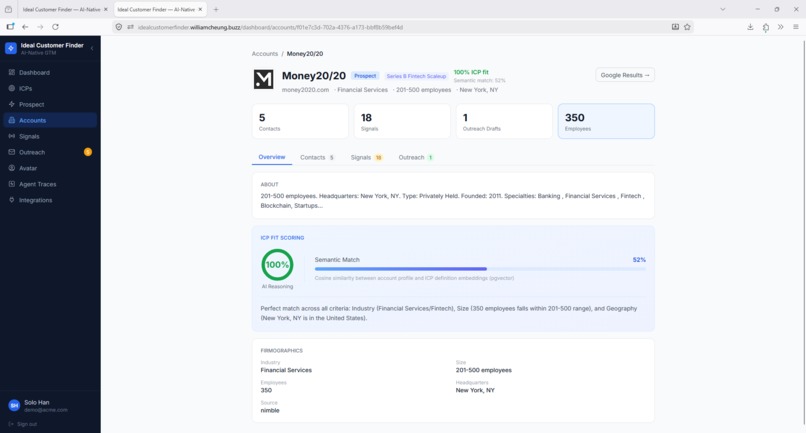
Task: Click the 18 Signals stat card
Action: tap(402, 121)
